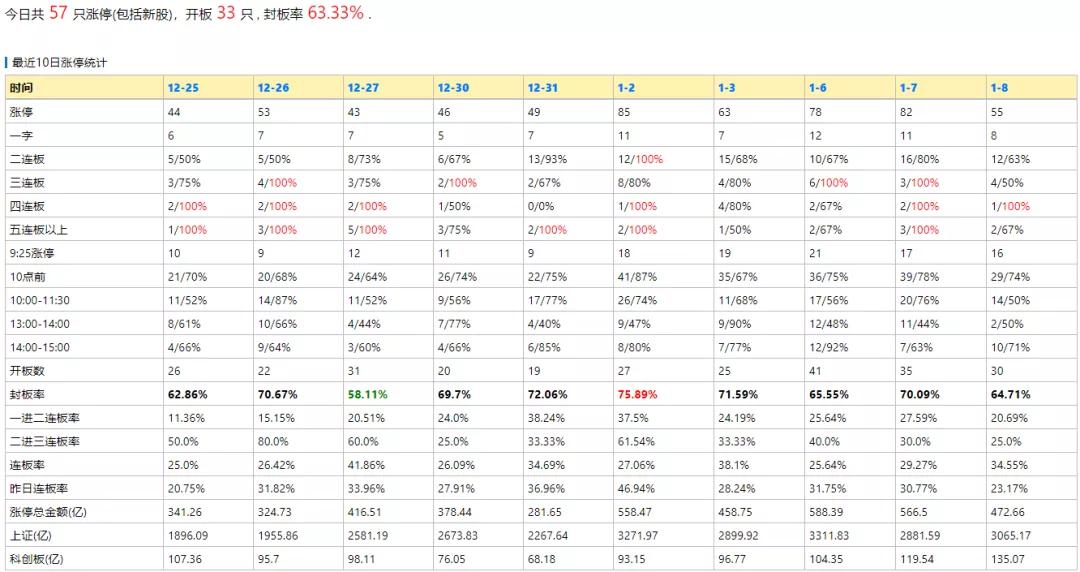Open the 1-6 date column header
Viewport: 1080px width, 572px height.
[x=818, y=88]
